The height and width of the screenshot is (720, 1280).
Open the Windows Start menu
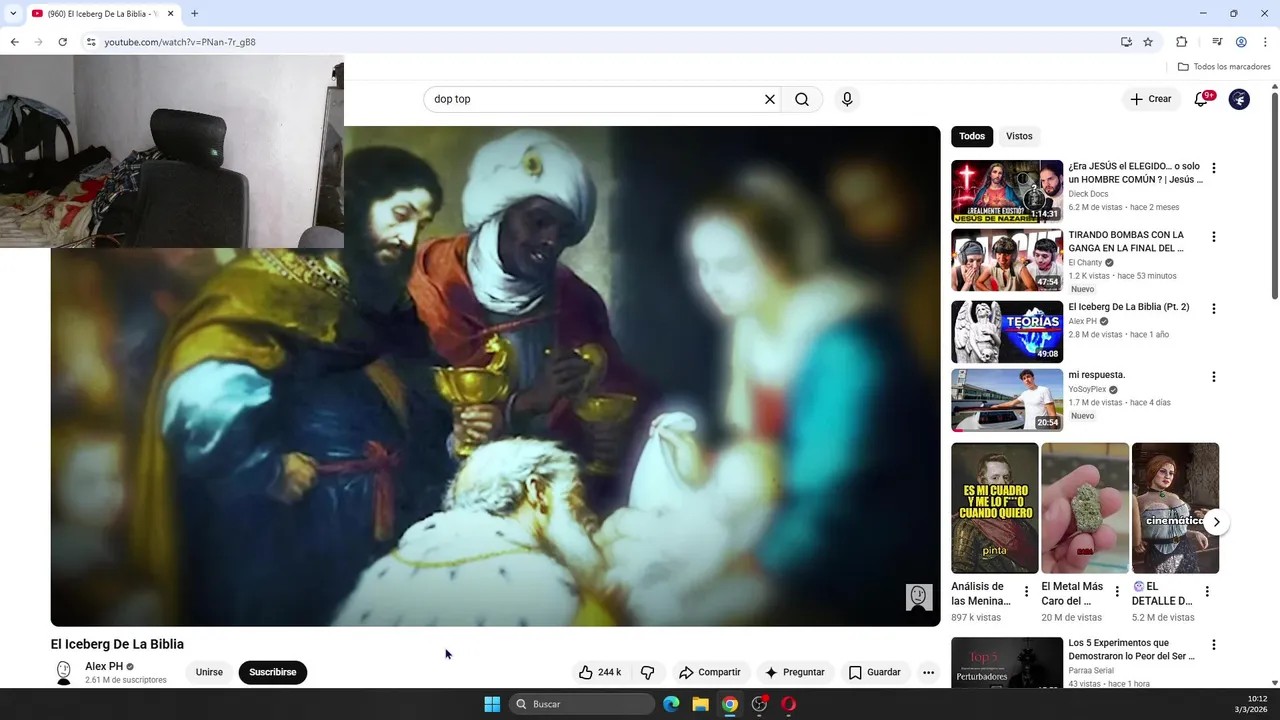[x=492, y=704]
